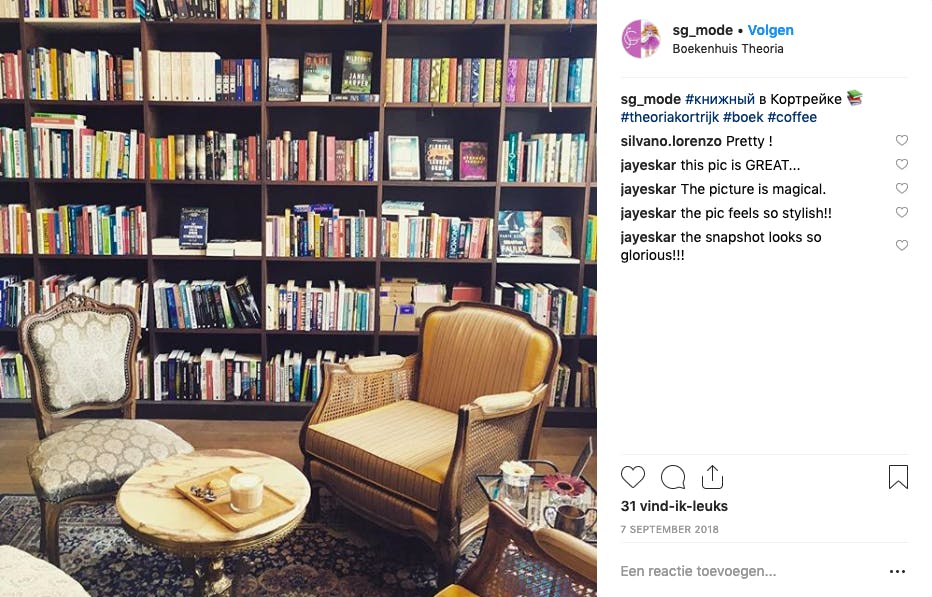
Task: Focus the "Een reactie toevoegen..." comment field
Action: tap(749, 571)
